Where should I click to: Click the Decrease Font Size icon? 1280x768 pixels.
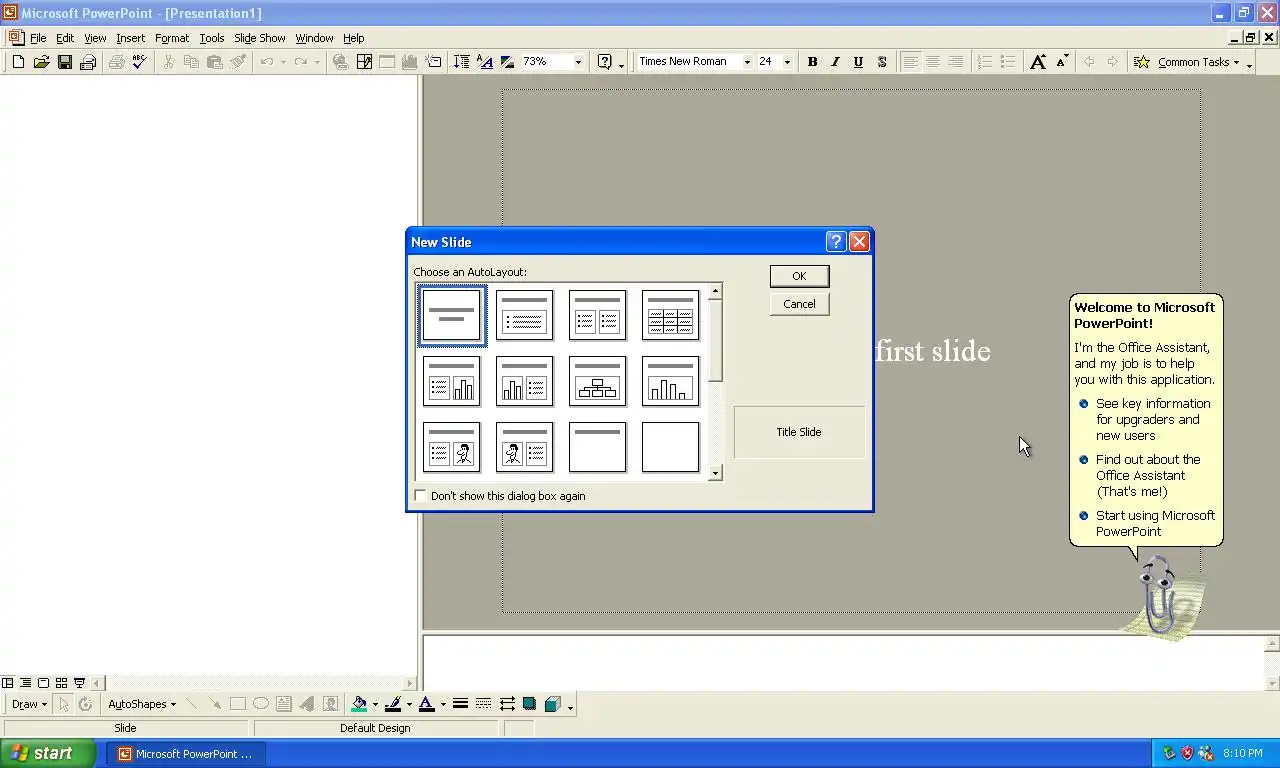point(1061,62)
